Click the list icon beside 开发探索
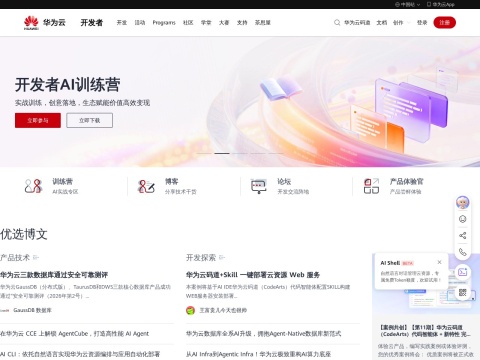The width and height of the screenshot is (480, 360). [x=222, y=257]
